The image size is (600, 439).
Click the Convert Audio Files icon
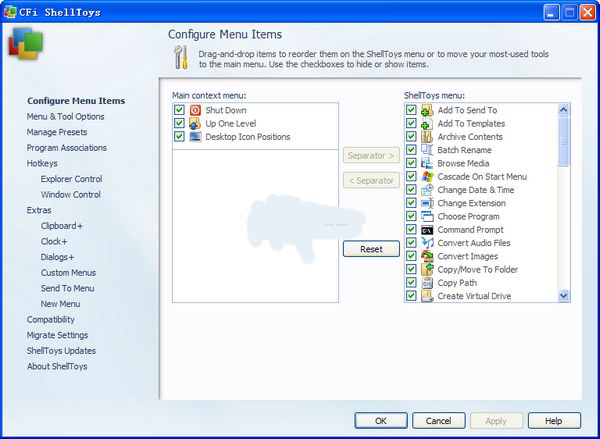[x=427, y=243]
